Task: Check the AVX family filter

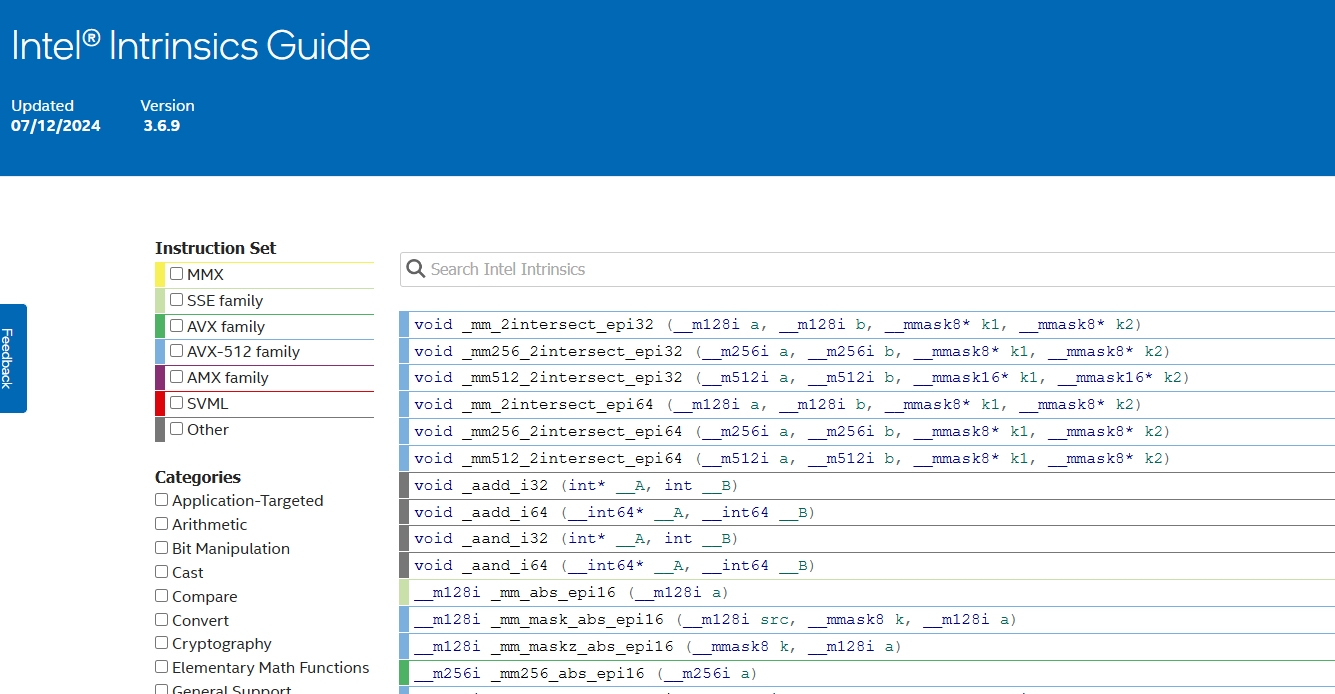Action: click(177, 326)
